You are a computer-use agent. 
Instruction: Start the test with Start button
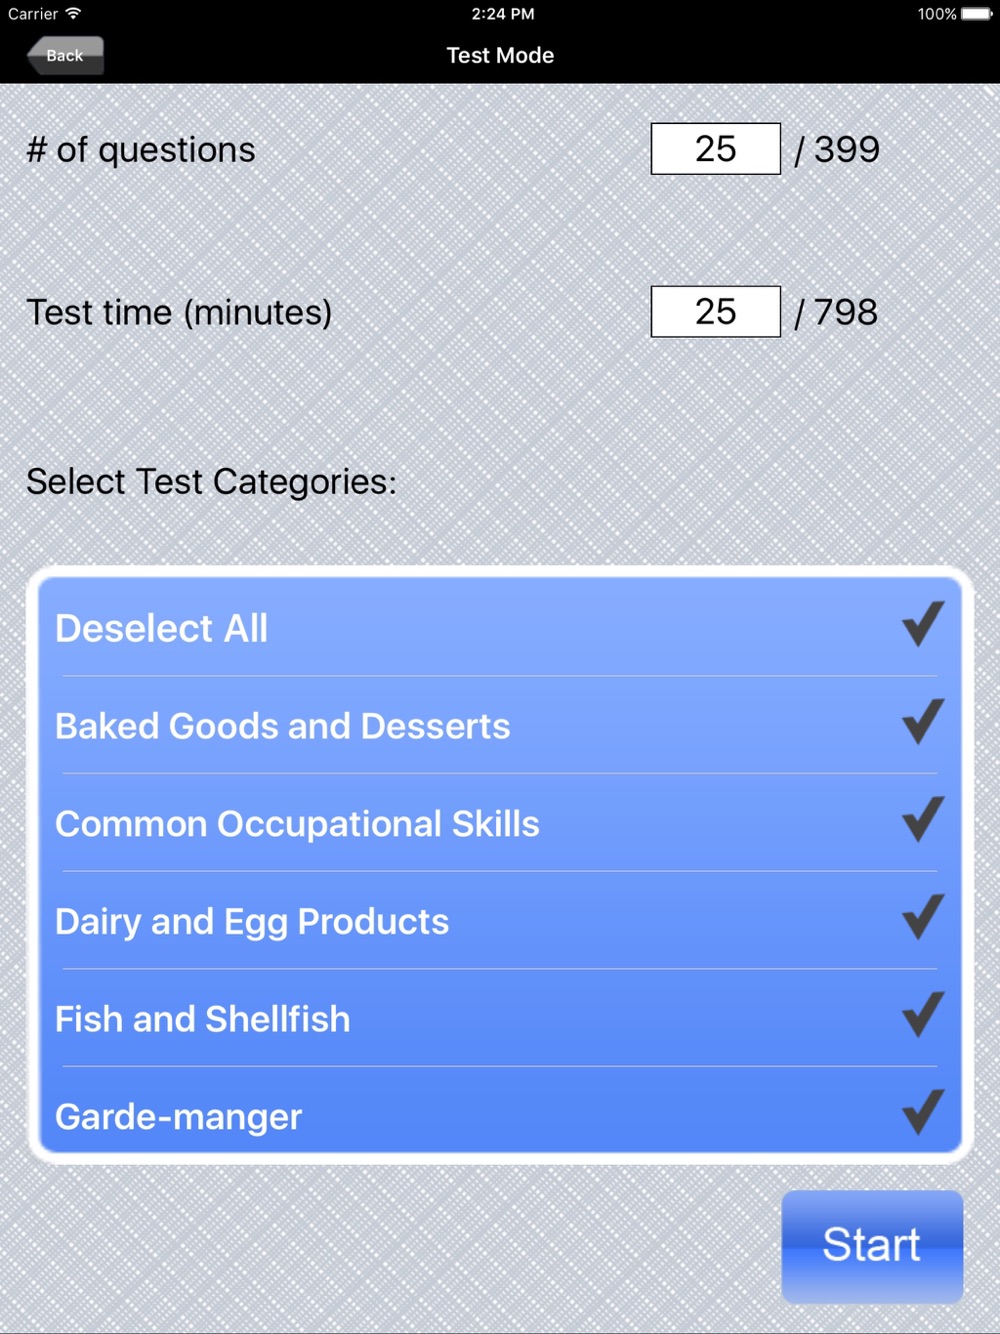coord(872,1246)
